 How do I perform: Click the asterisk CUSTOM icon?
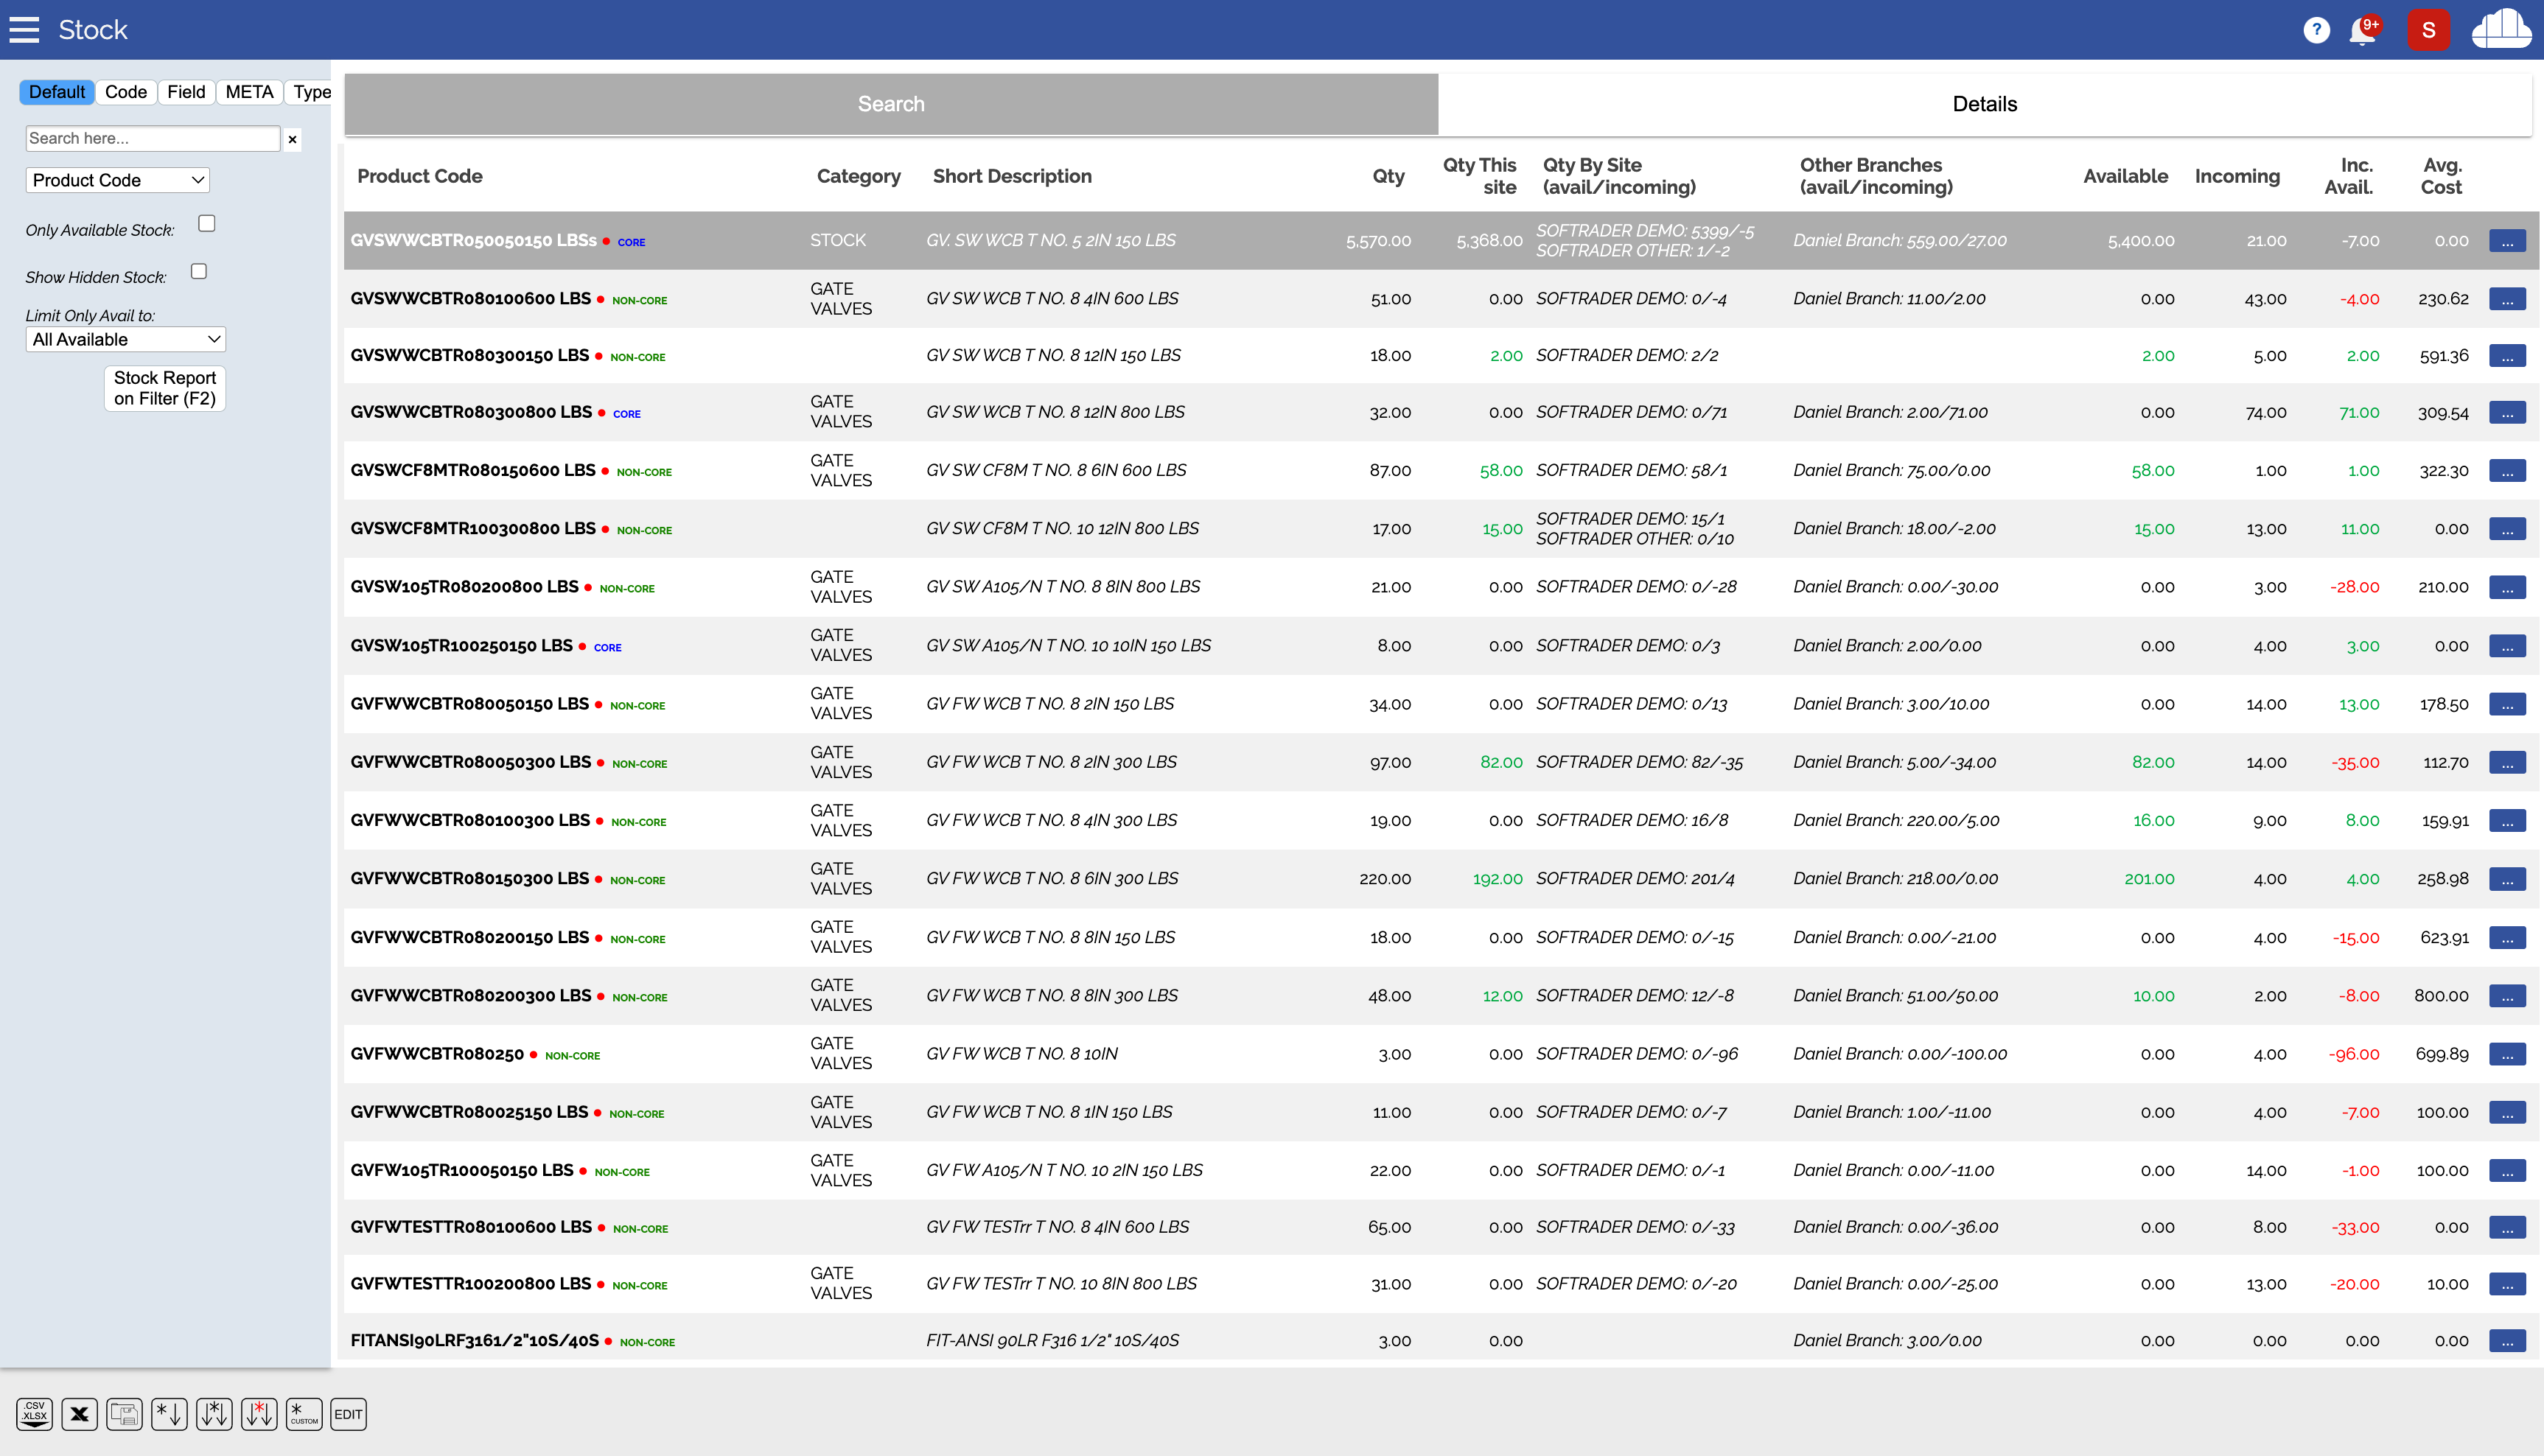pos(304,1414)
